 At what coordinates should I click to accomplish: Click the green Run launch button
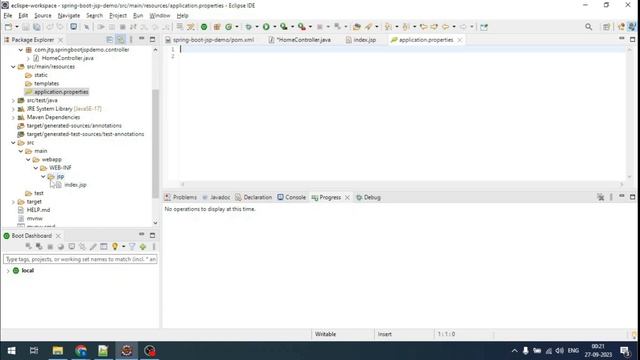click(266, 27)
